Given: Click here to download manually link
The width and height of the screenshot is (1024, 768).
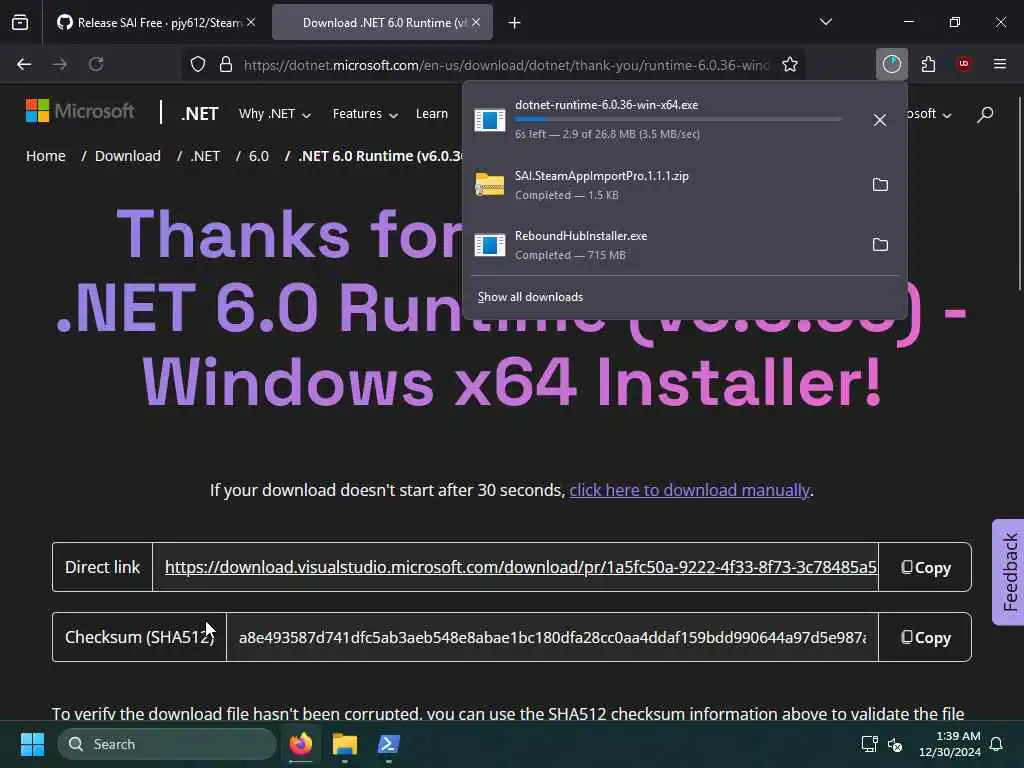Looking at the screenshot, I should [689, 490].
